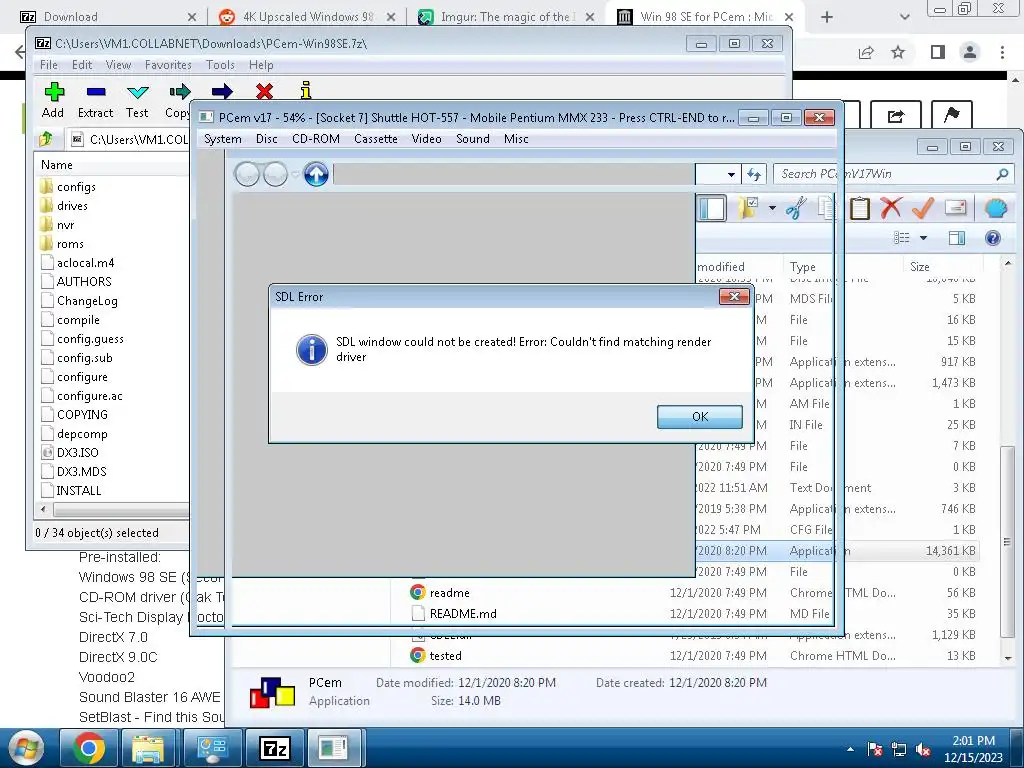Close the Download Chrome tab
Screen dimensions: 1024x768
point(192,17)
